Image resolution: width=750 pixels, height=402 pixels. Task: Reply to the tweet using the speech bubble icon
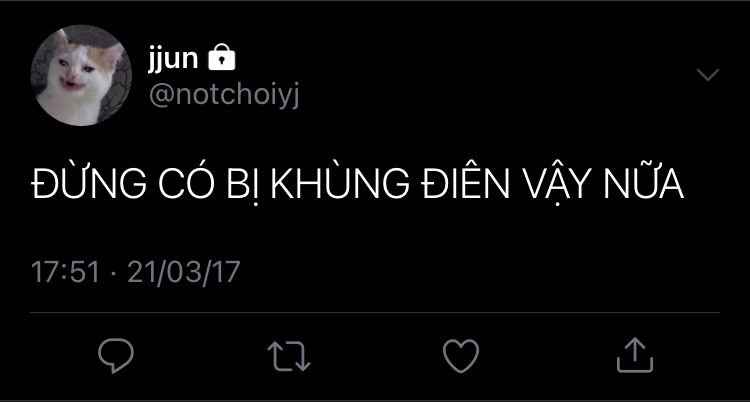point(116,355)
